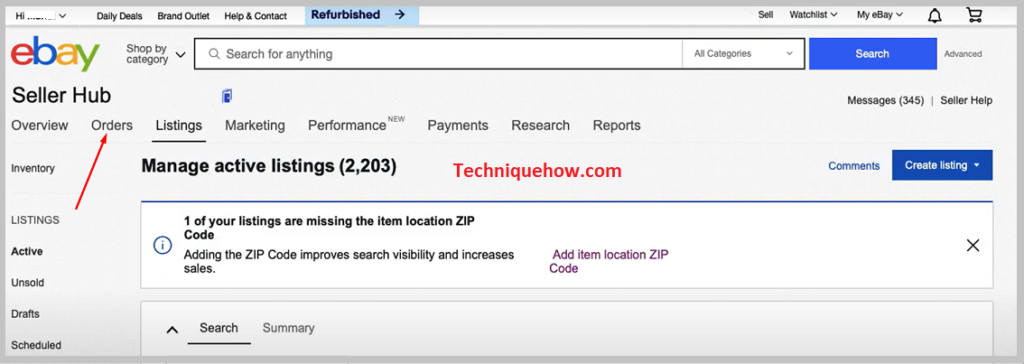This screenshot has width=1024, height=364.
Task: Open the Marketing tab
Action: 255,125
